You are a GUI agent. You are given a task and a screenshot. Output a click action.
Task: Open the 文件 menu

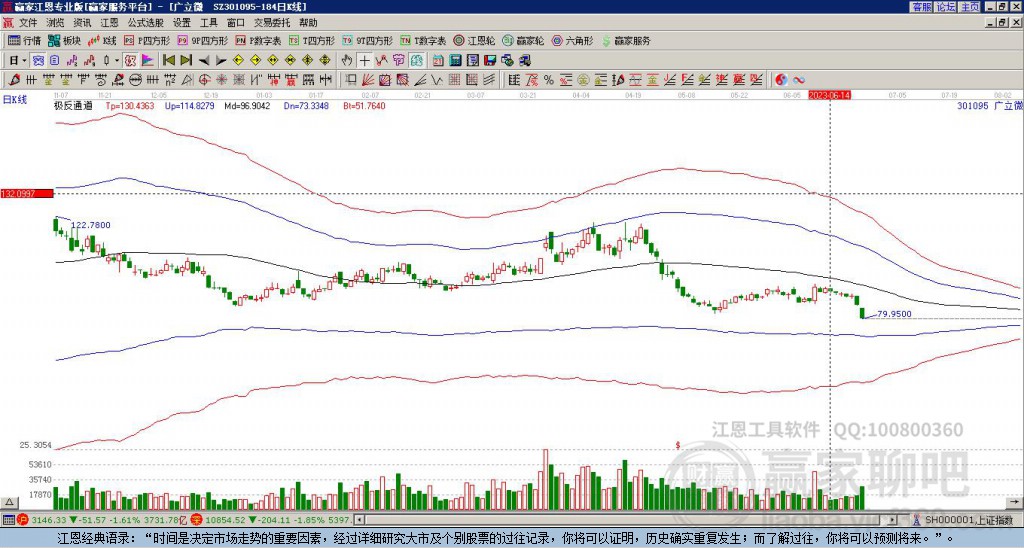(28, 23)
